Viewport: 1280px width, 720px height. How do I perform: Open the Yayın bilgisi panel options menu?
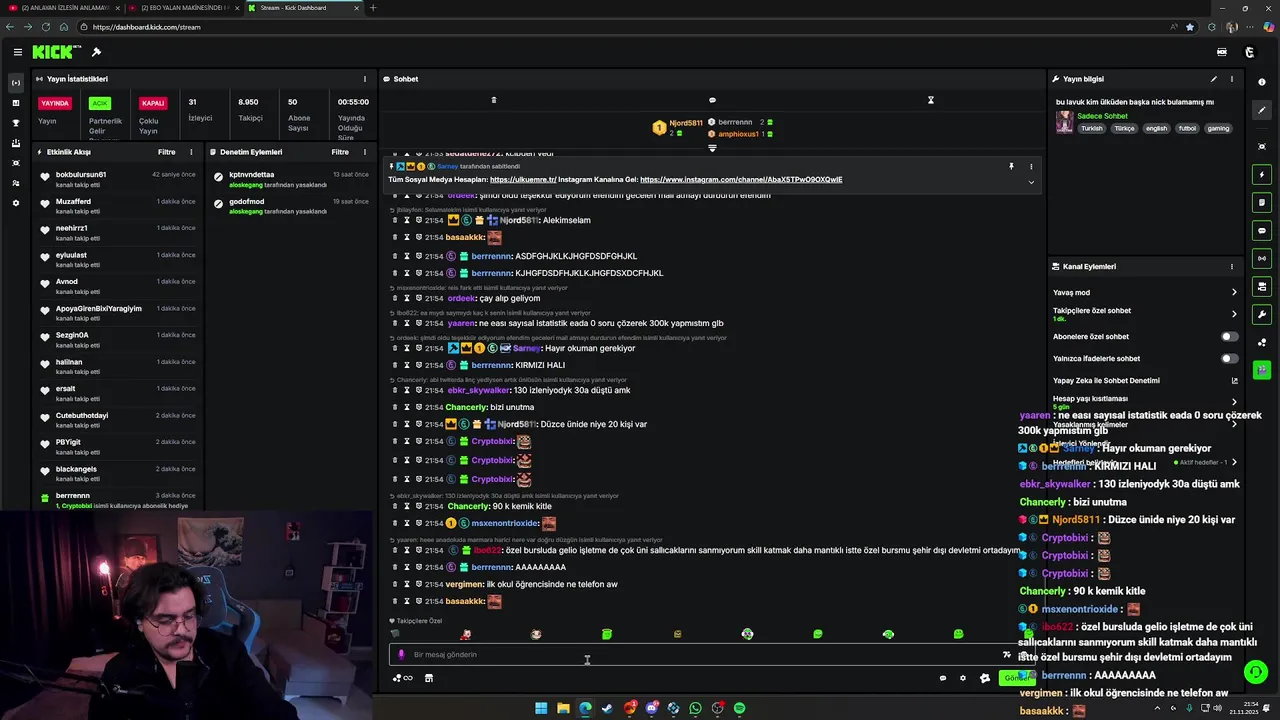coord(1232,79)
